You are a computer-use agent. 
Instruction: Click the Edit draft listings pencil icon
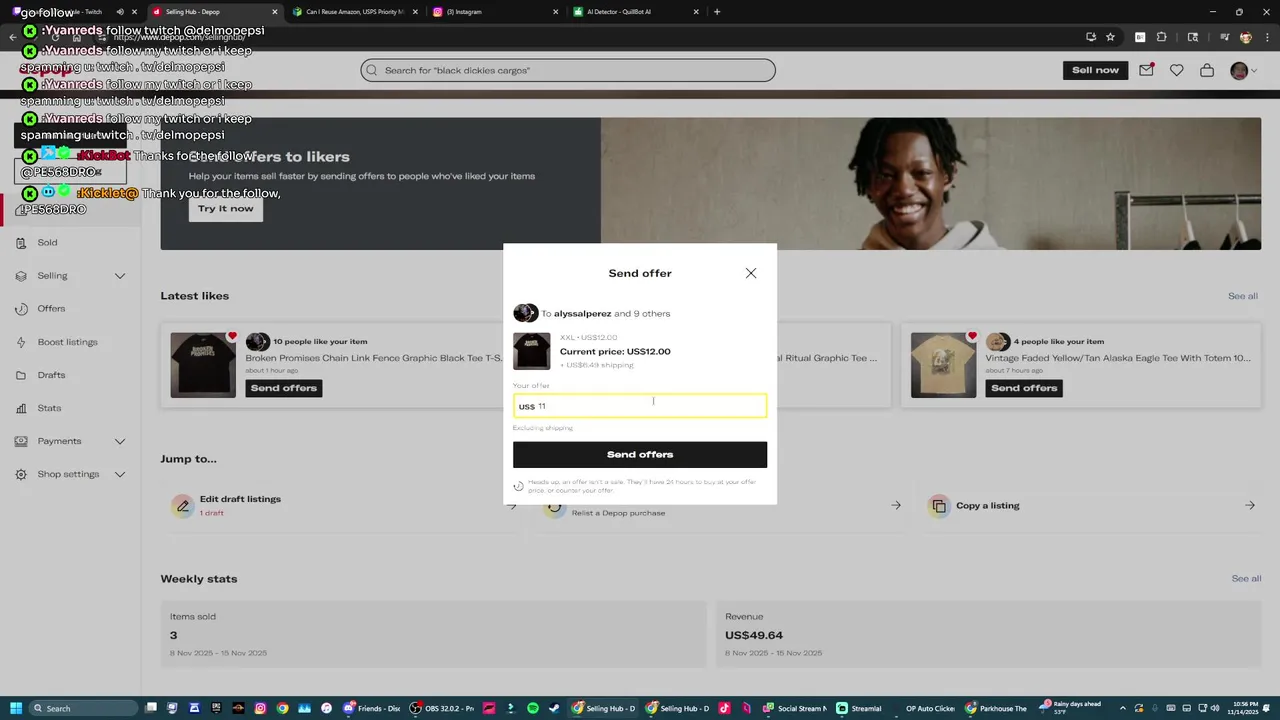182,506
